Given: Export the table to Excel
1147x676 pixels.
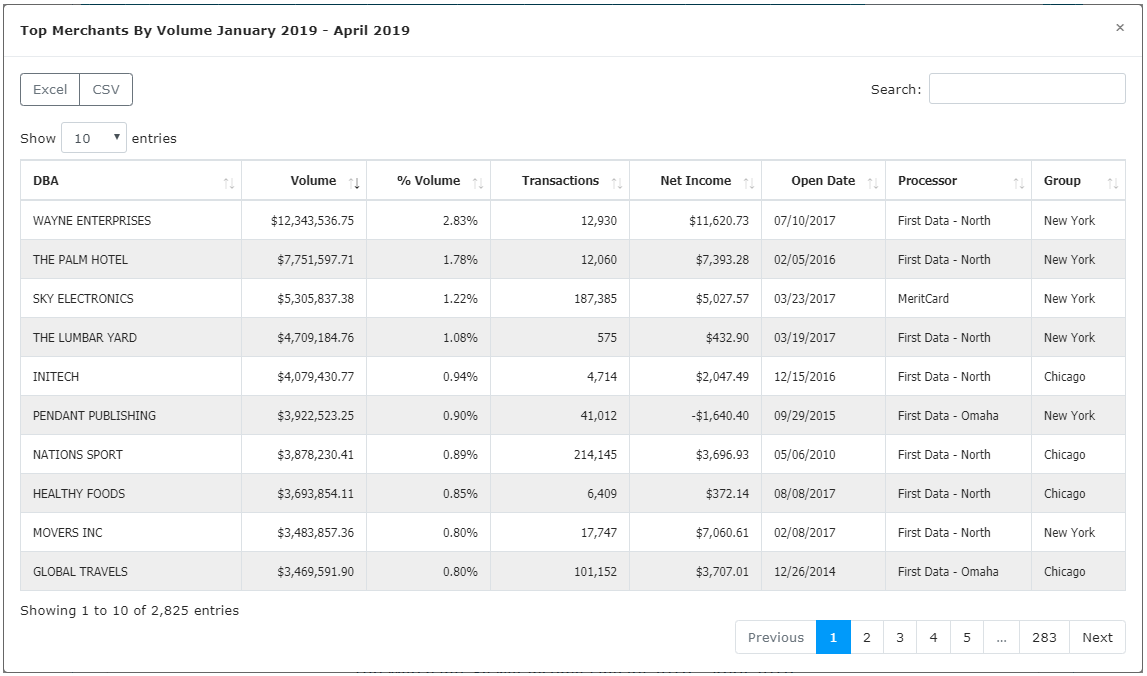Looking at the screenshot, I should pyautogui.click(x=50, y=89).
